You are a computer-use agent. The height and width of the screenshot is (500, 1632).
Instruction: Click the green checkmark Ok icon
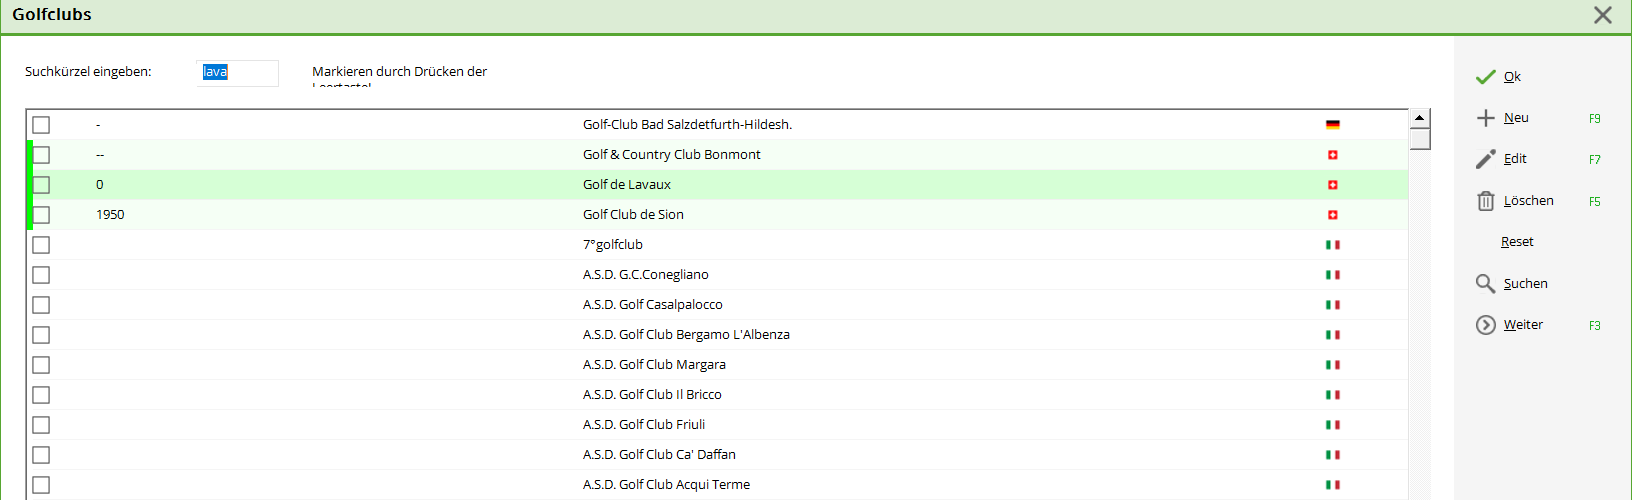1486,77
